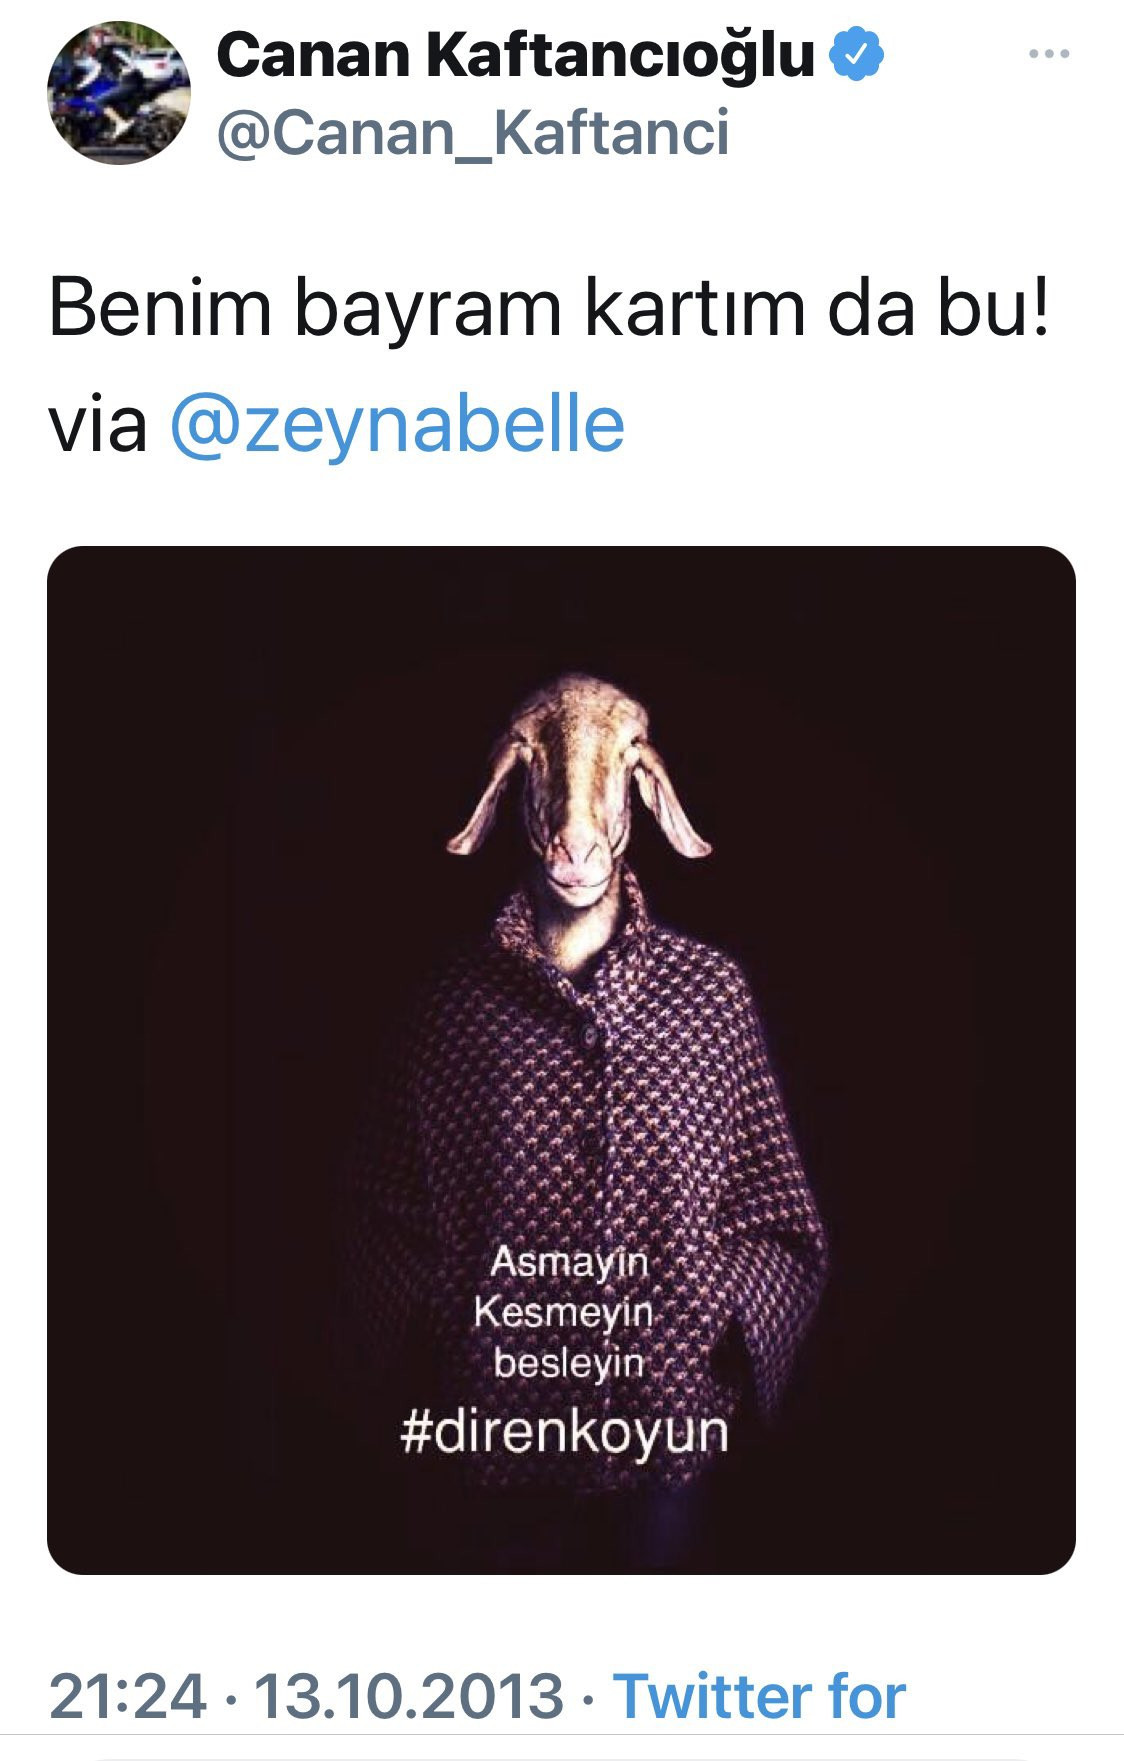Click the blue verified badge

coord(858,55)
